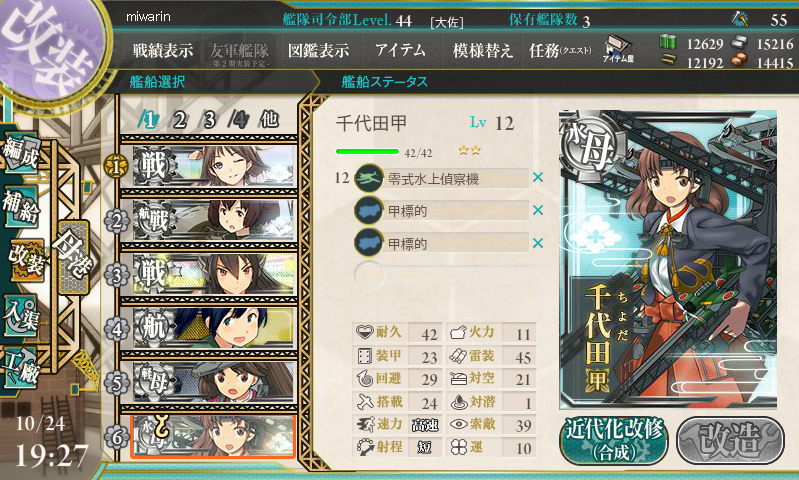The width and height of the screenshot is (799, 480).
Task: Open the 改装 remodel sidebar icon
Action: [26, 261]
